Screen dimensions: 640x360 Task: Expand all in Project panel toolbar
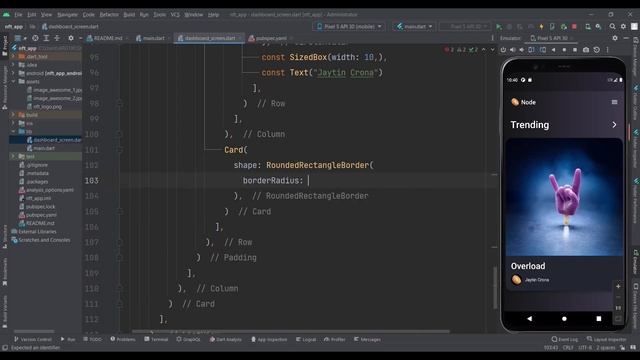click(x=46, y=38)
